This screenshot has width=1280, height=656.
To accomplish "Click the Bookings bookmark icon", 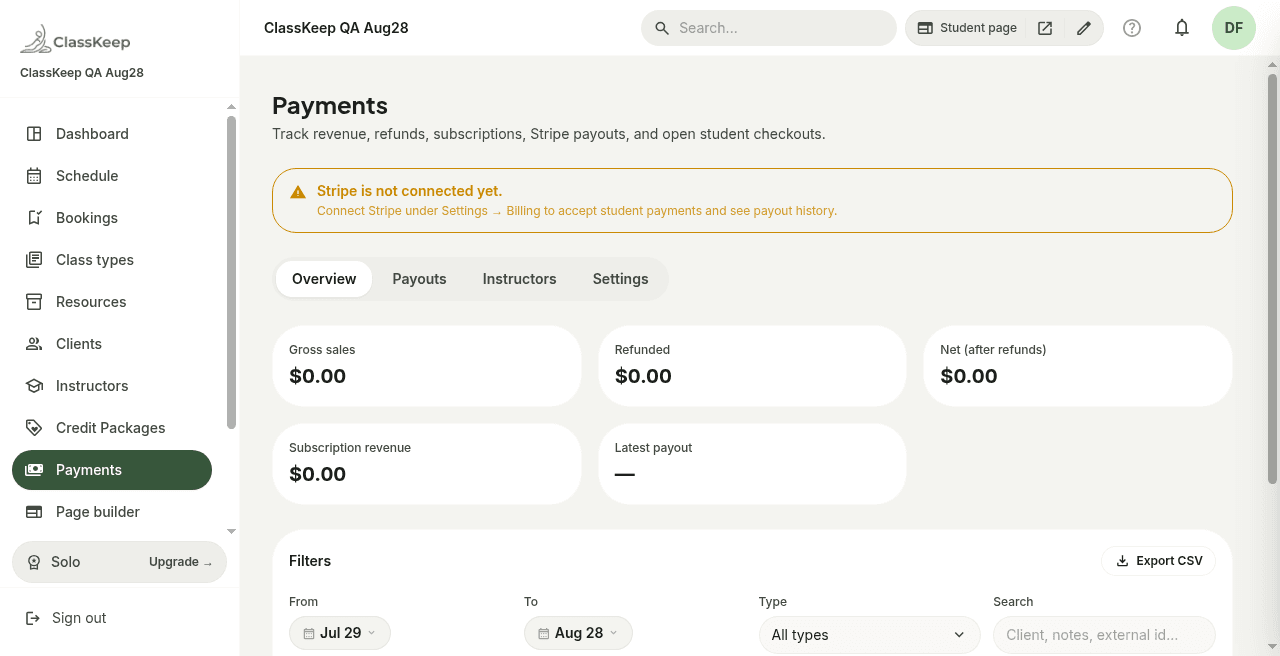I will pos(34,218).
